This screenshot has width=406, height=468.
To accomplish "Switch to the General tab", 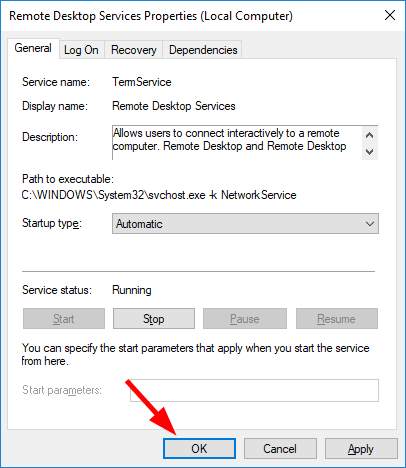I will coord(33,48).
